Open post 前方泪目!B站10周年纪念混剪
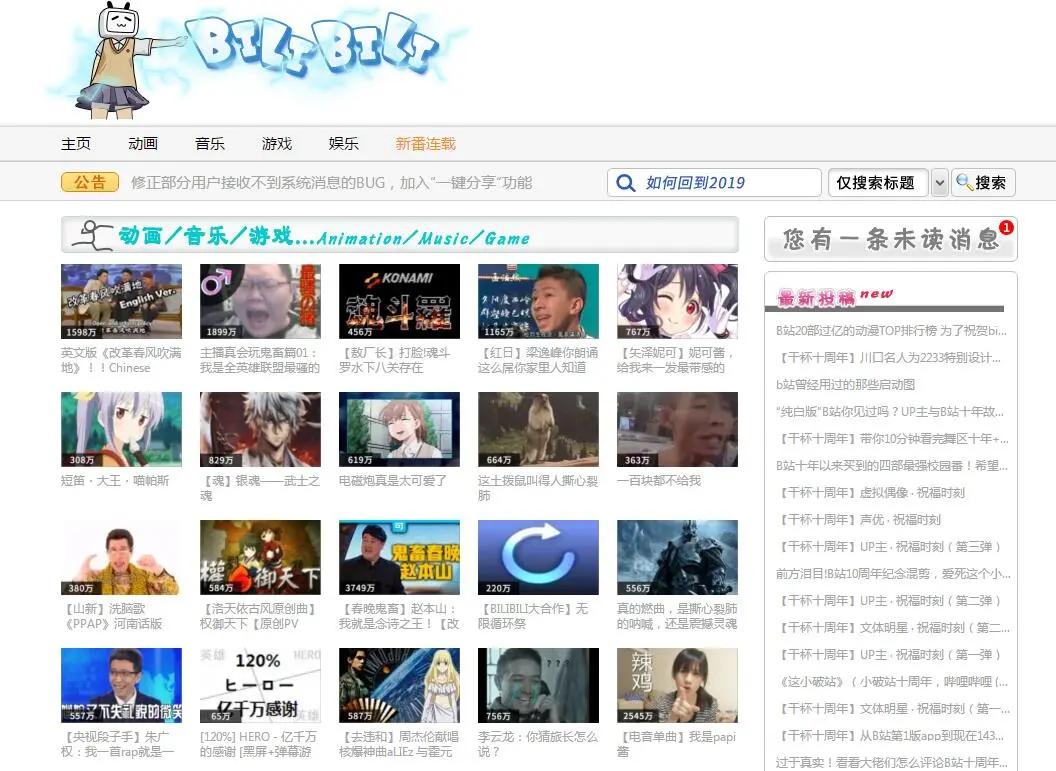Image resolution: width=1056 pixels, height=771 pixels. tap(893, 573)
